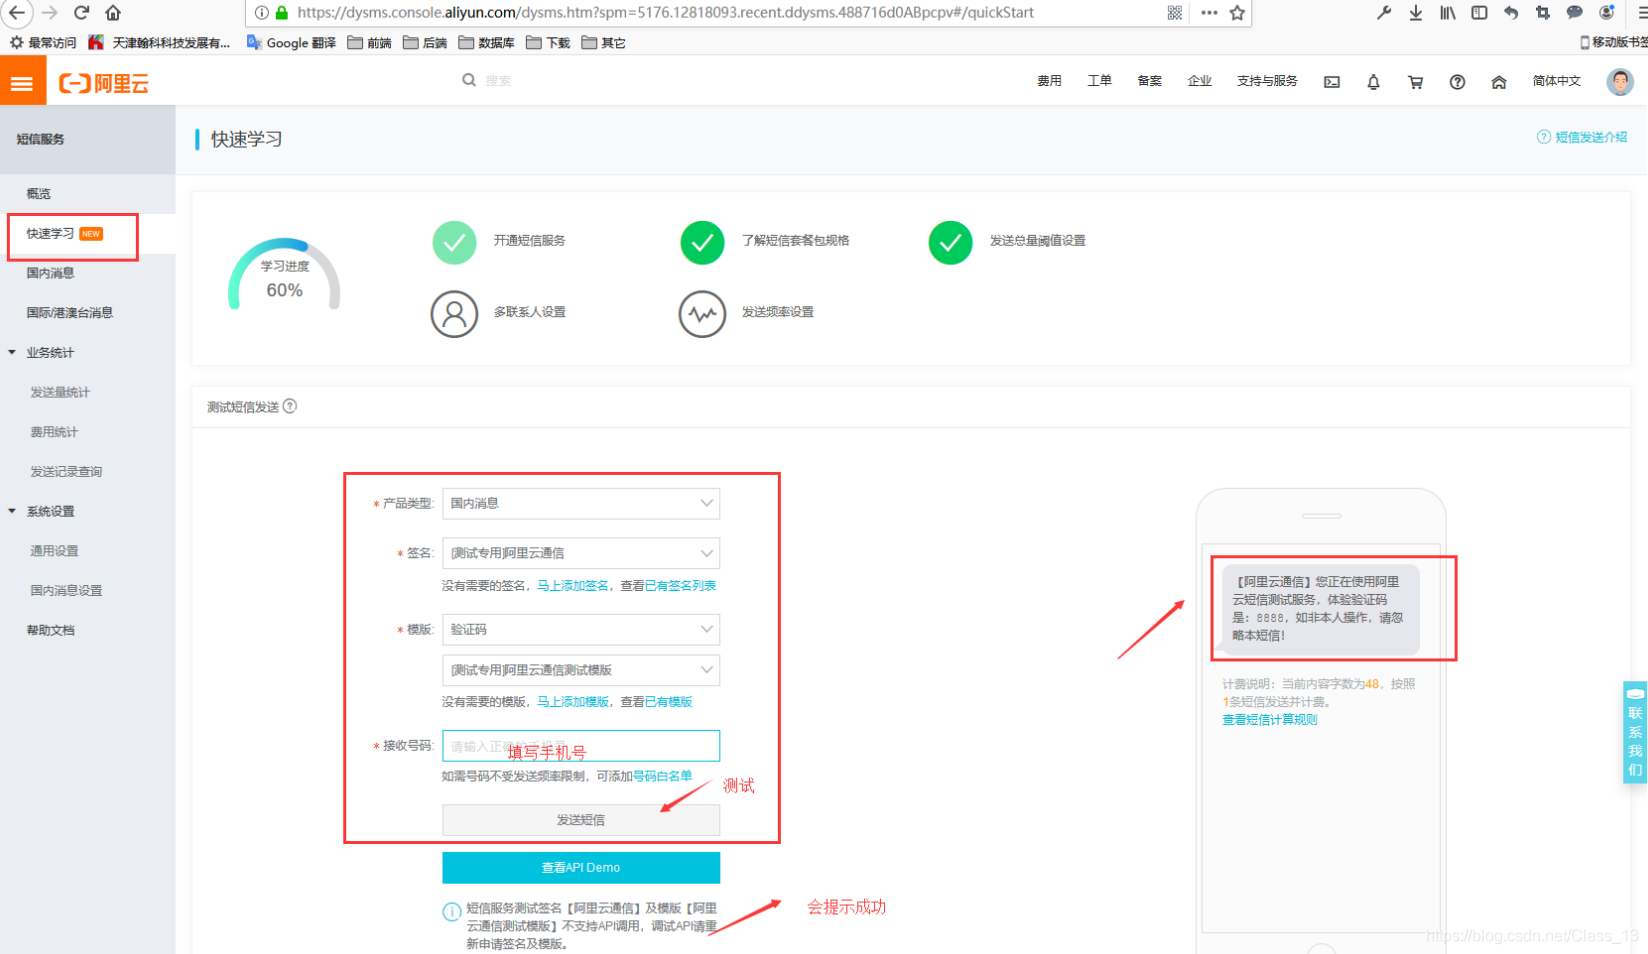Open the browser library icon
The image size is (1648, 954).
click(1447, 12)
